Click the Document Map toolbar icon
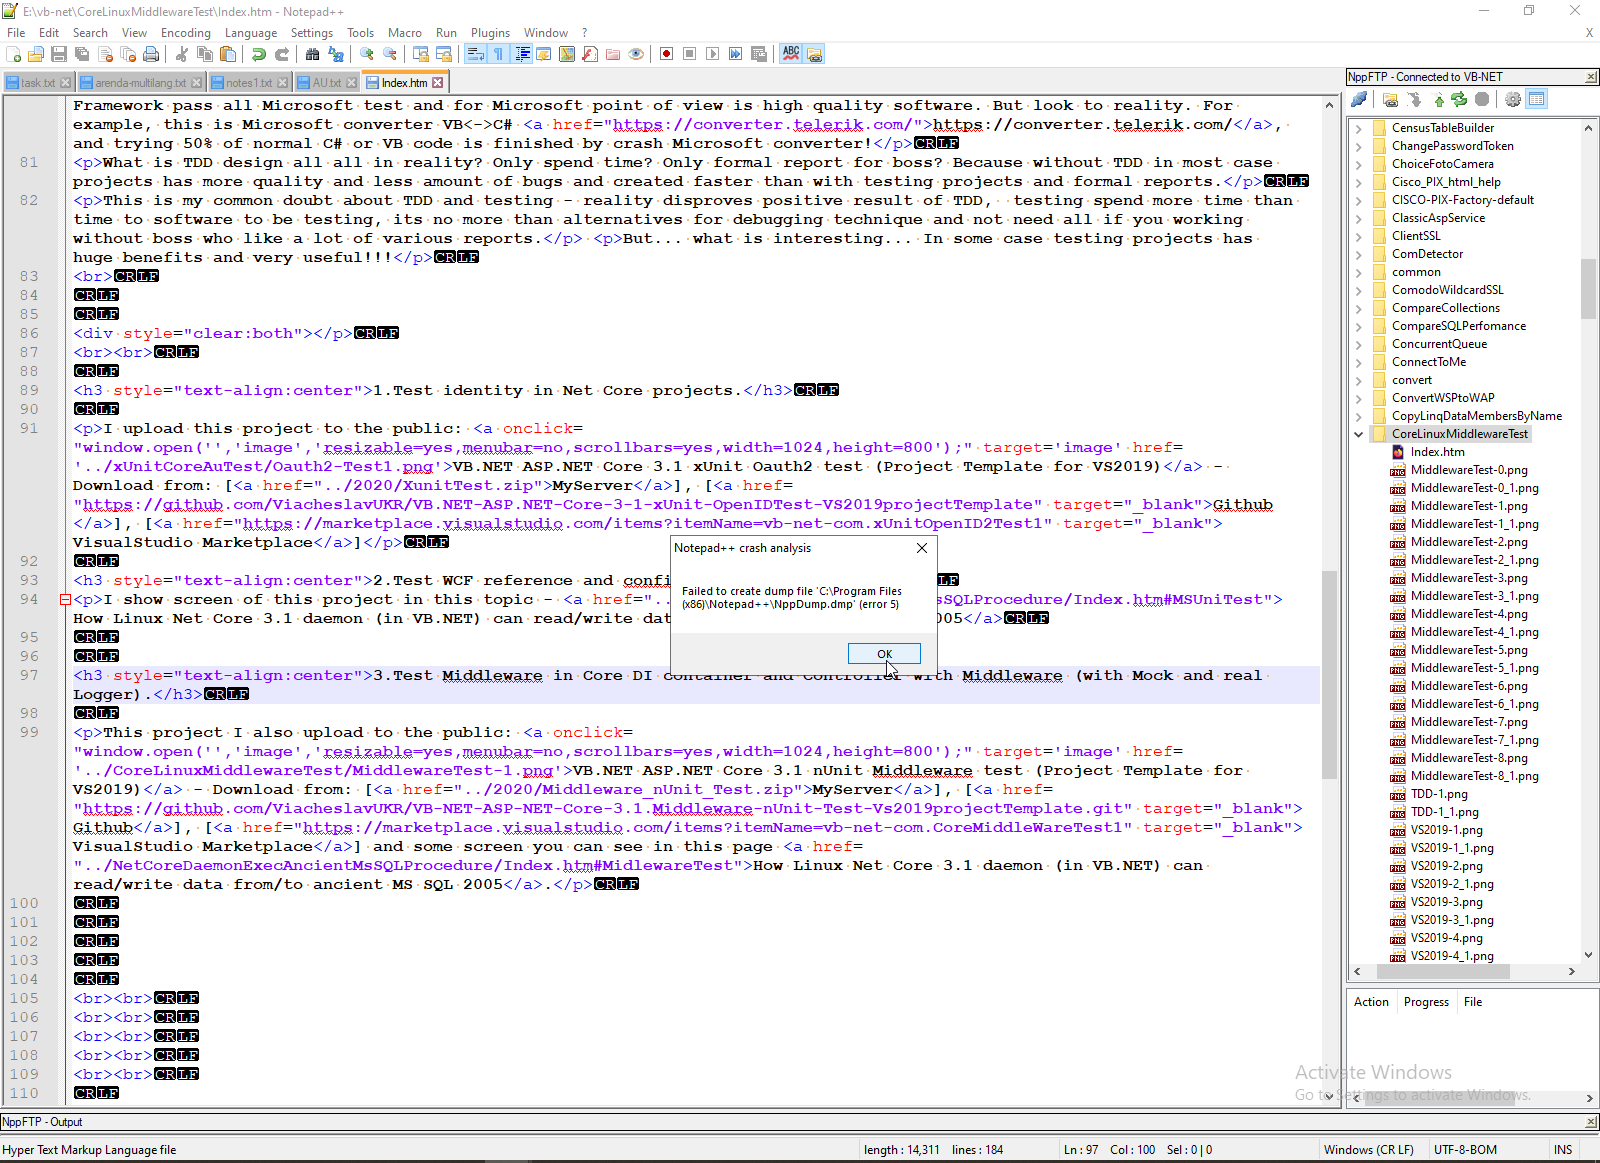The height and width of the screenshot is (1163, 1600). pos(567,54)
